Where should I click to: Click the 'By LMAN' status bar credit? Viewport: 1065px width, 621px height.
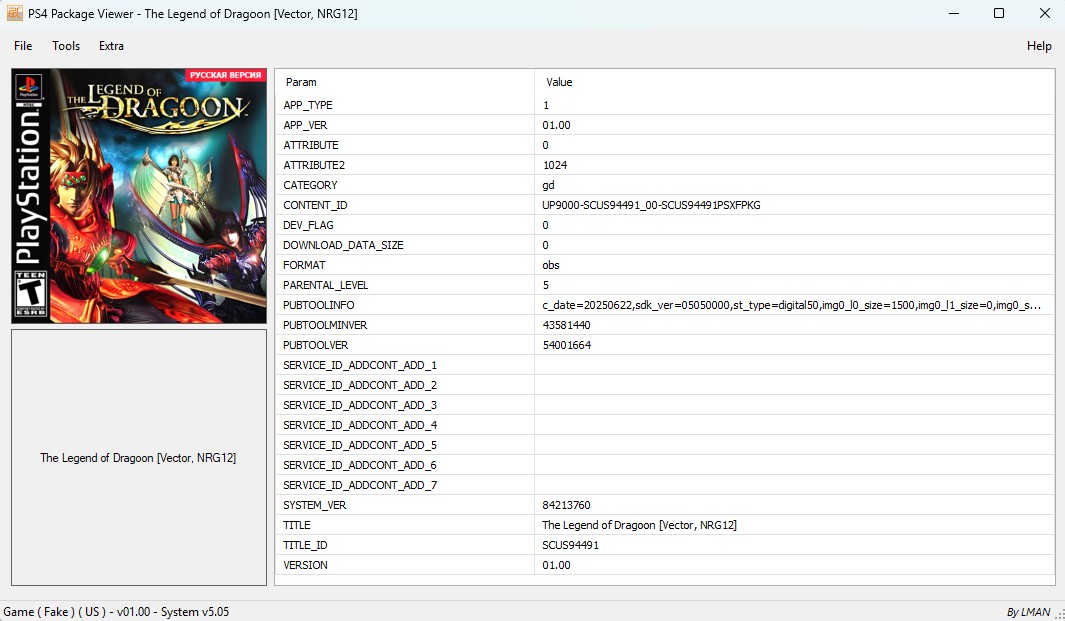click(1028, 612)
